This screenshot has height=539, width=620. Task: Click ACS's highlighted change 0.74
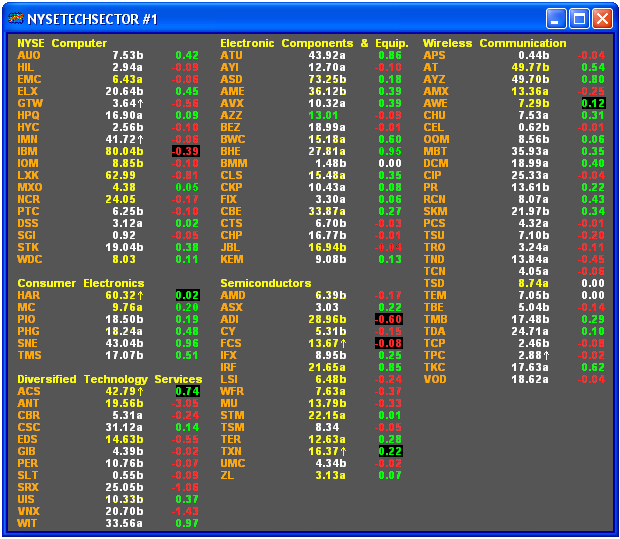click(x=187, y=391)
